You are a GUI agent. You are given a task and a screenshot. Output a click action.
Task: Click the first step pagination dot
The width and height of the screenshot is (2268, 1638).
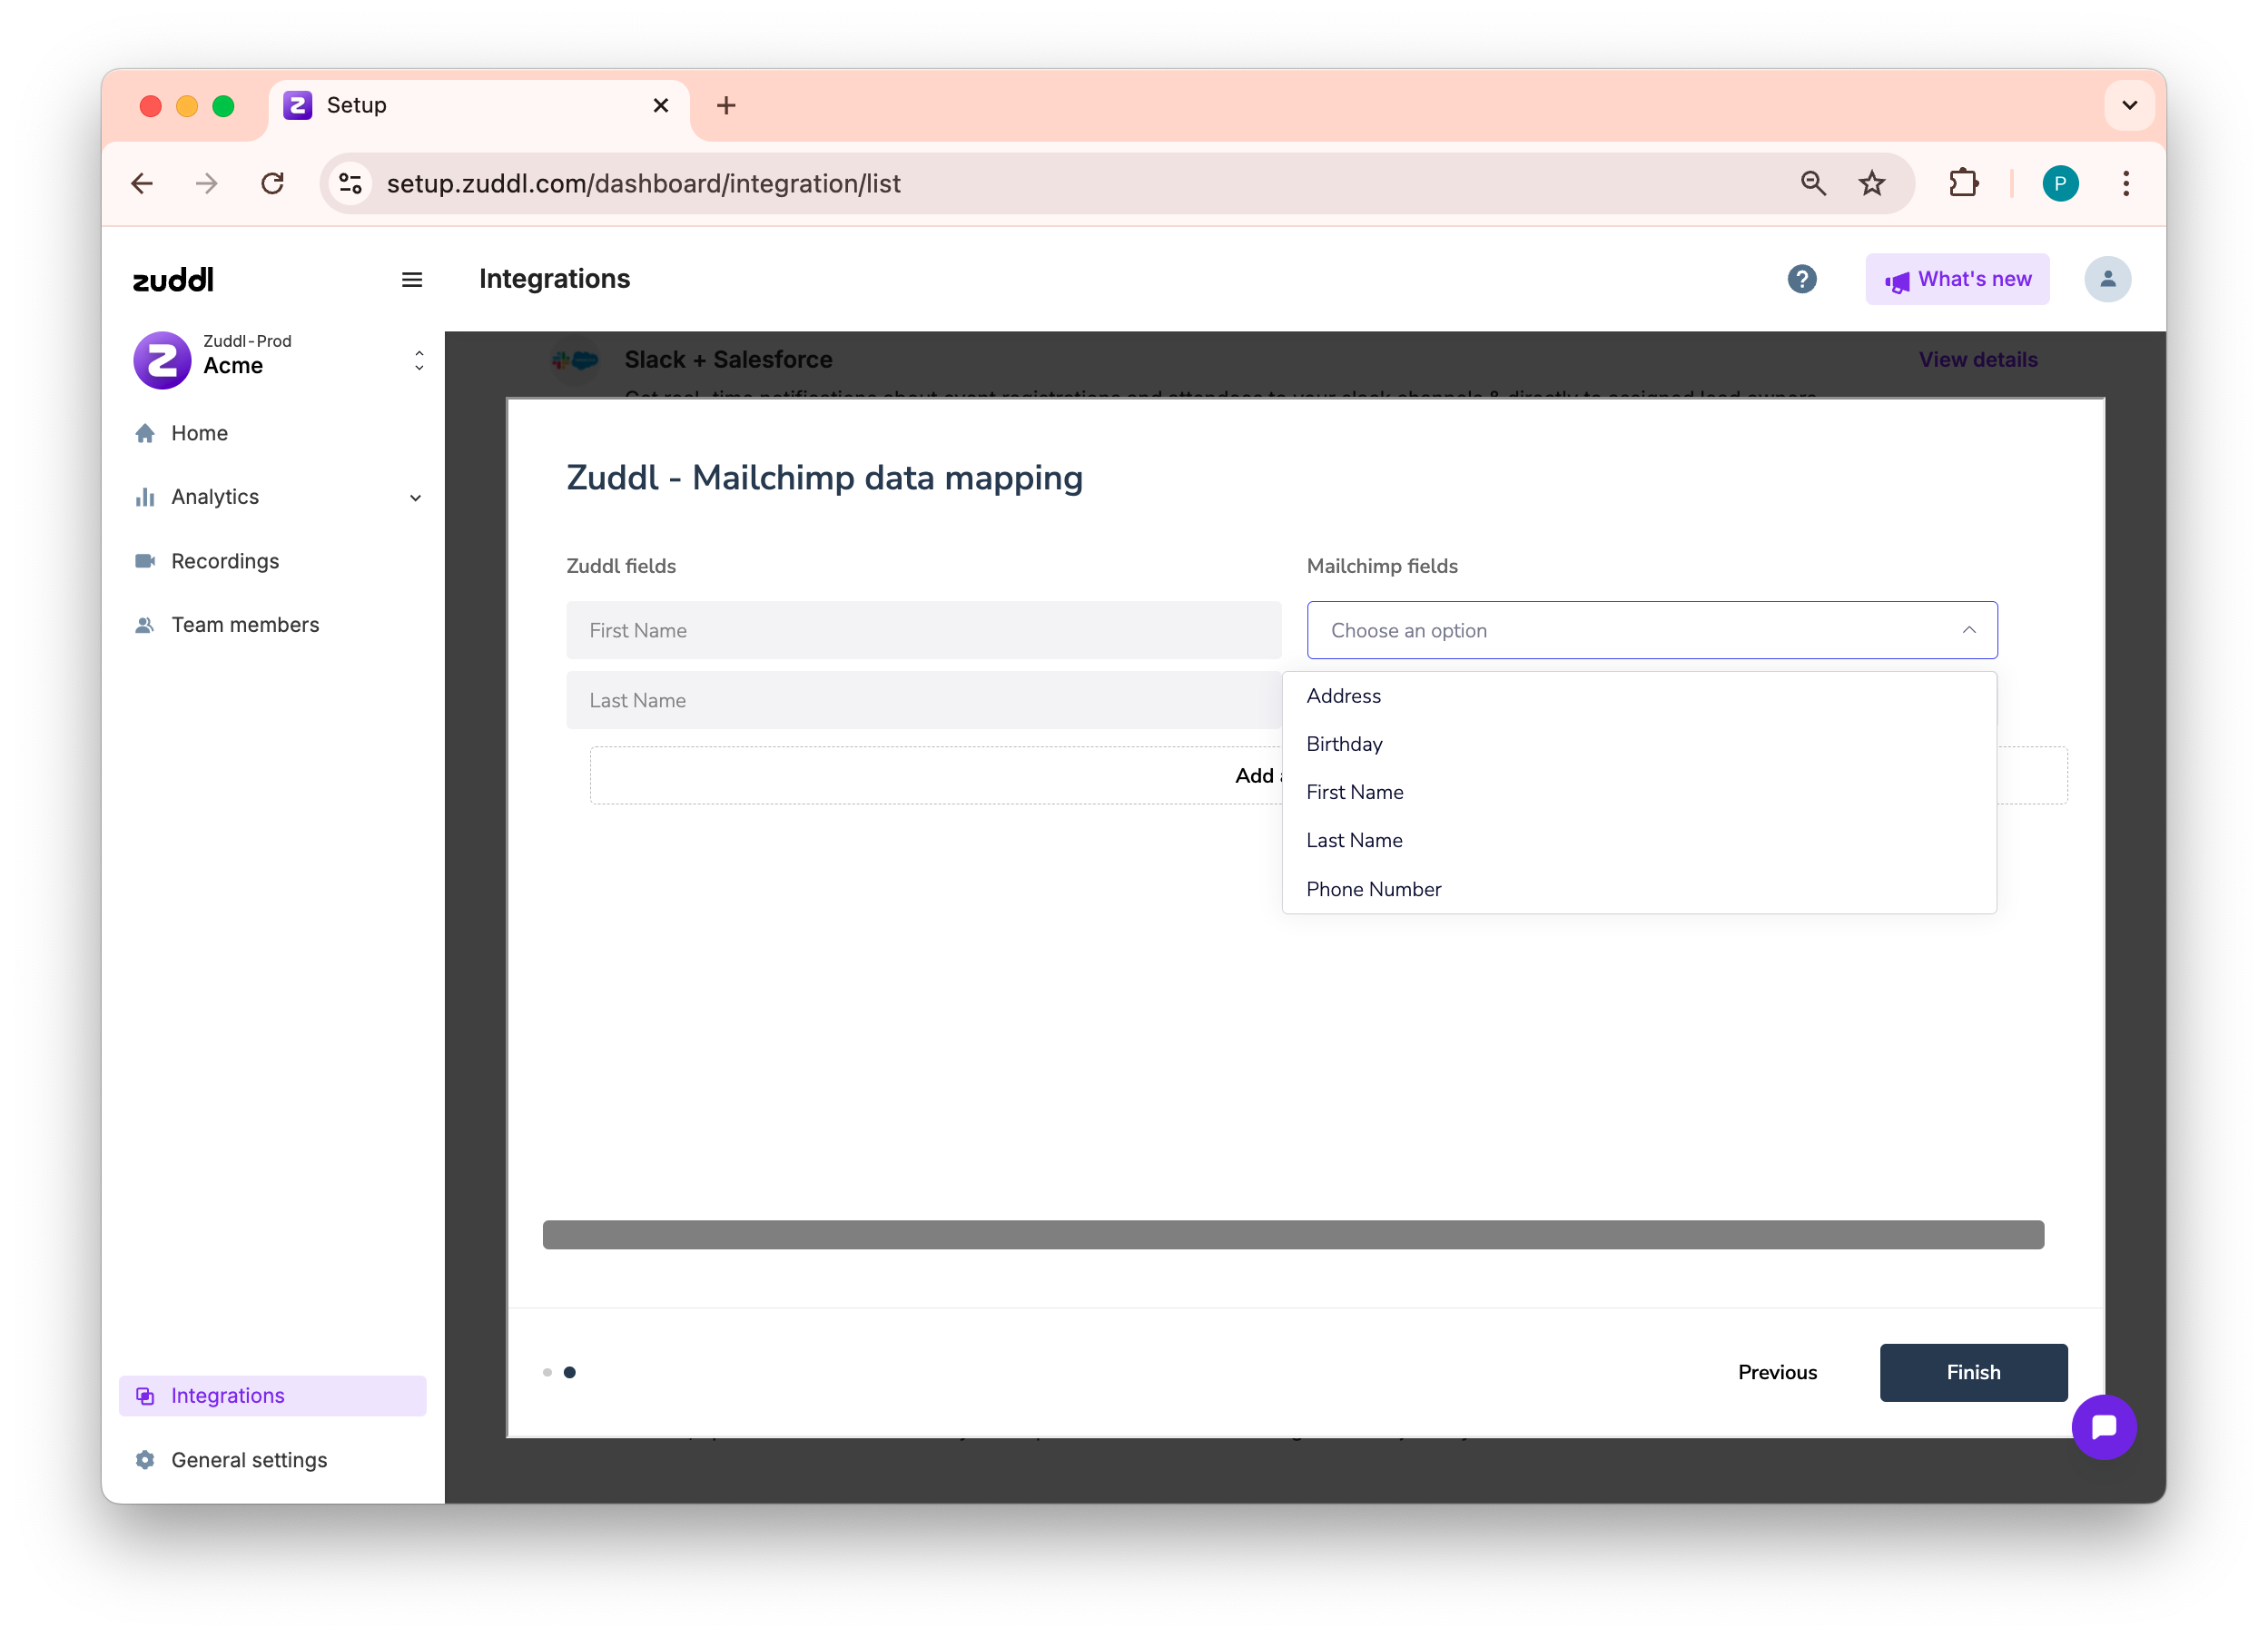coord(547,1372)
